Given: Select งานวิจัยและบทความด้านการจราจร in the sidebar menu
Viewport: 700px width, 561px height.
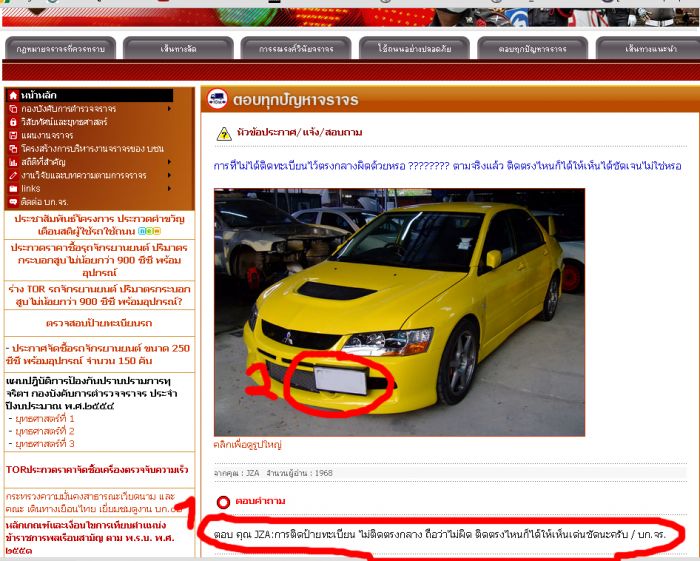Looking at the screenshot, I should point(83,175).
